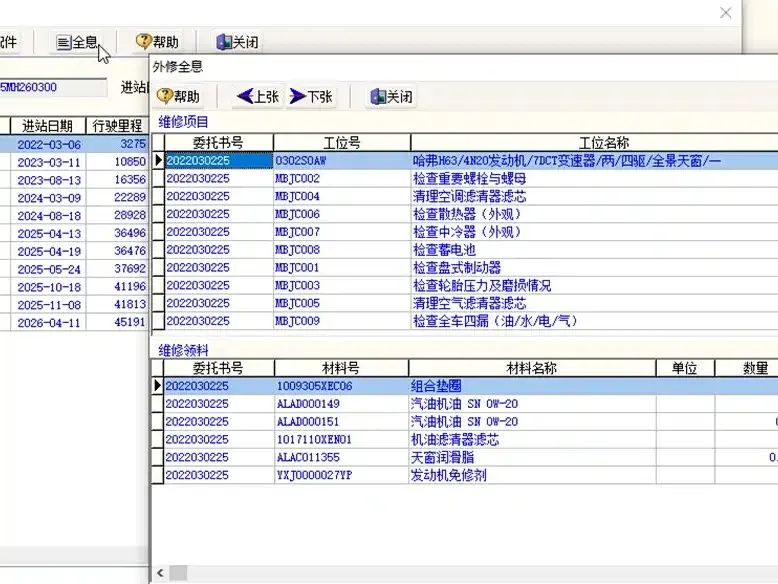This screenshot has width=778, height=584.
Task: Click the horizontal scrollbar left arrow
Action: tap(160, 573)
